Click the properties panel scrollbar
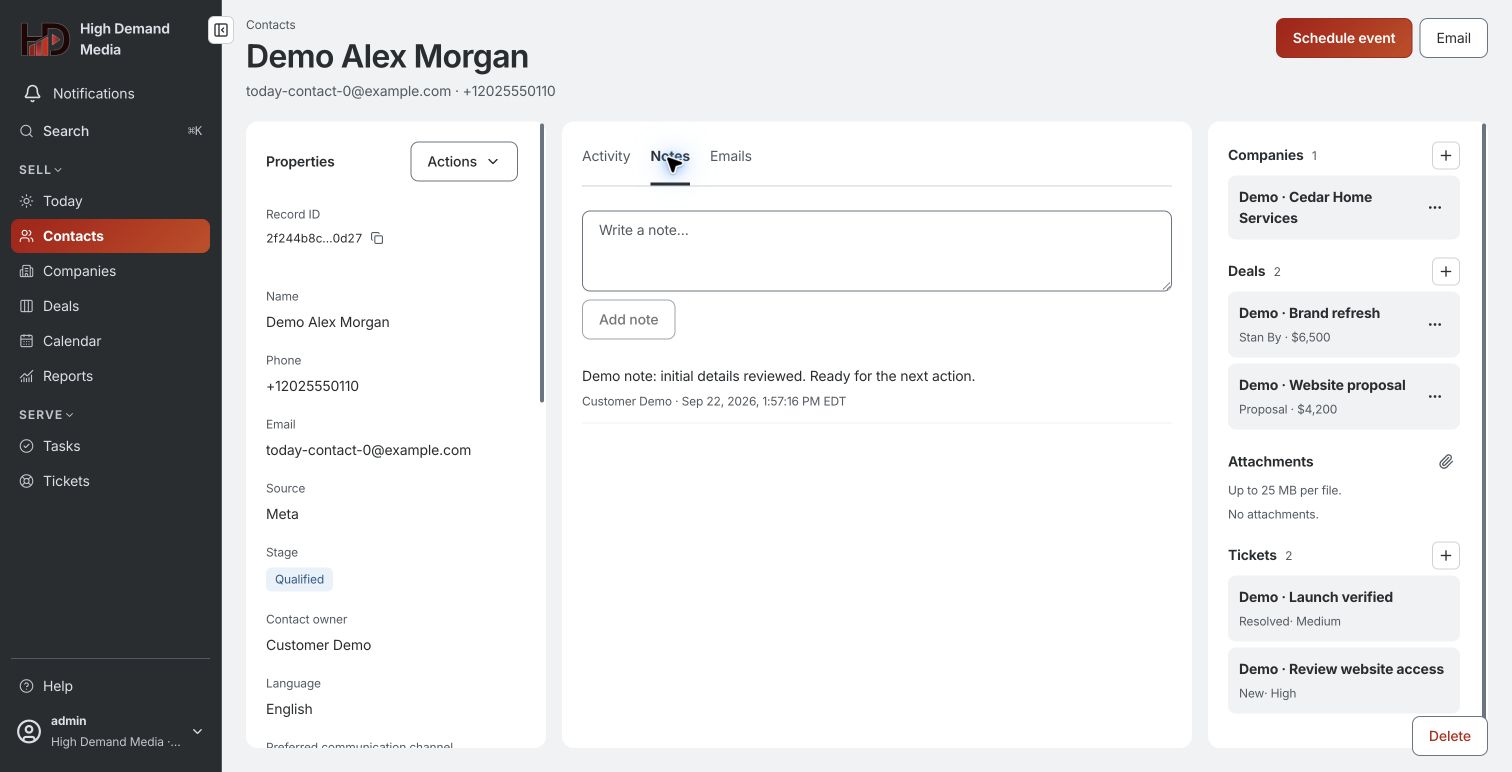Viewport: 1512px width, 772px height. coord(542,263)
